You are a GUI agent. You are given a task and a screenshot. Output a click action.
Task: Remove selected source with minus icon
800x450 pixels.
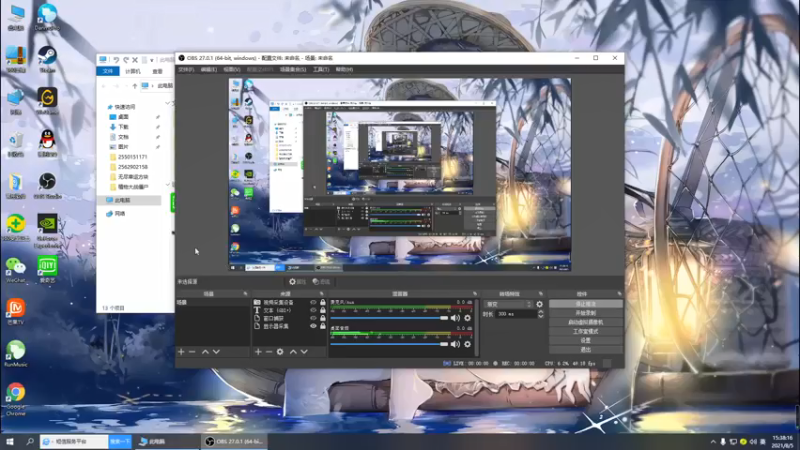pyautogui.click(x=269, y=352)
